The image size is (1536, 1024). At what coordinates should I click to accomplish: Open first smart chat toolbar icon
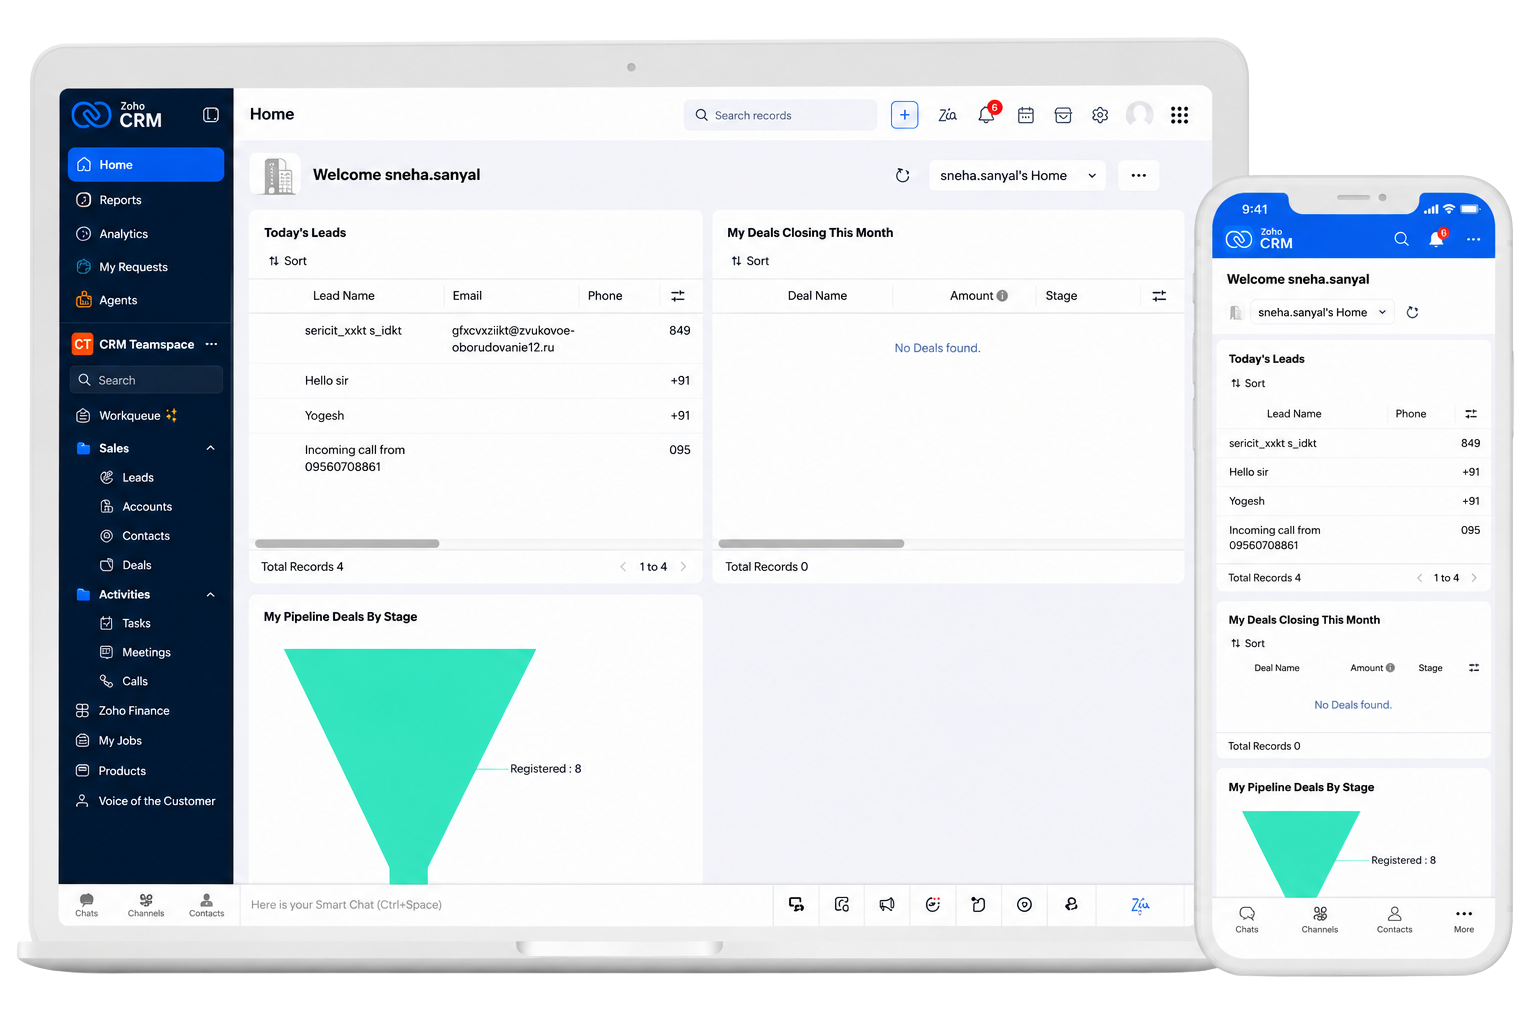[x=796, y=904]
